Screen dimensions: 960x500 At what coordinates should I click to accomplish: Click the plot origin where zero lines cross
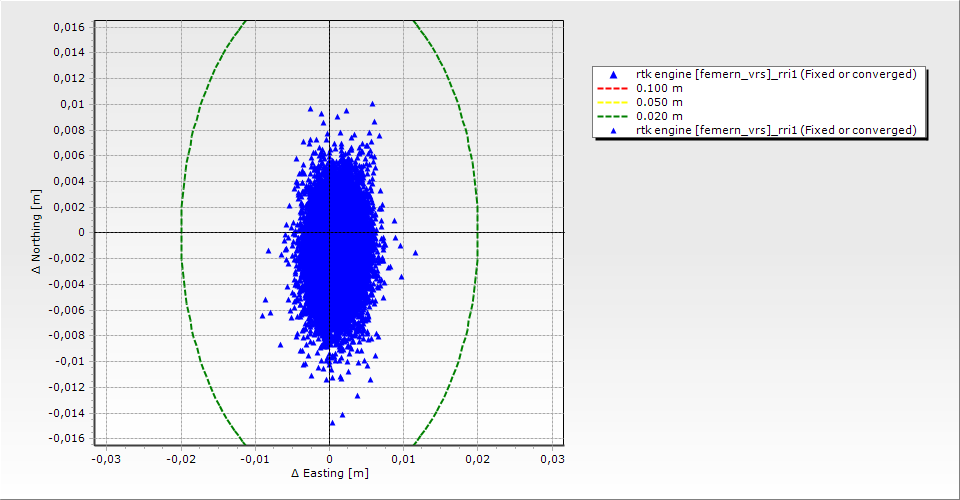point(330,232)
